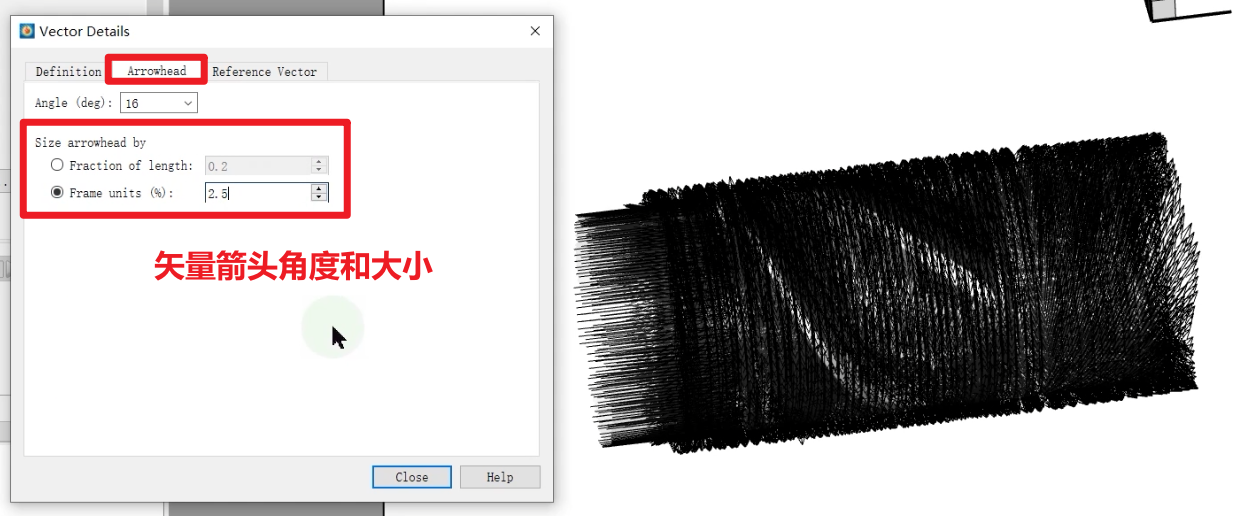Open the Reference Vector tab
The width and height of the screenshot is (1233, 516).
click(265, 71)
